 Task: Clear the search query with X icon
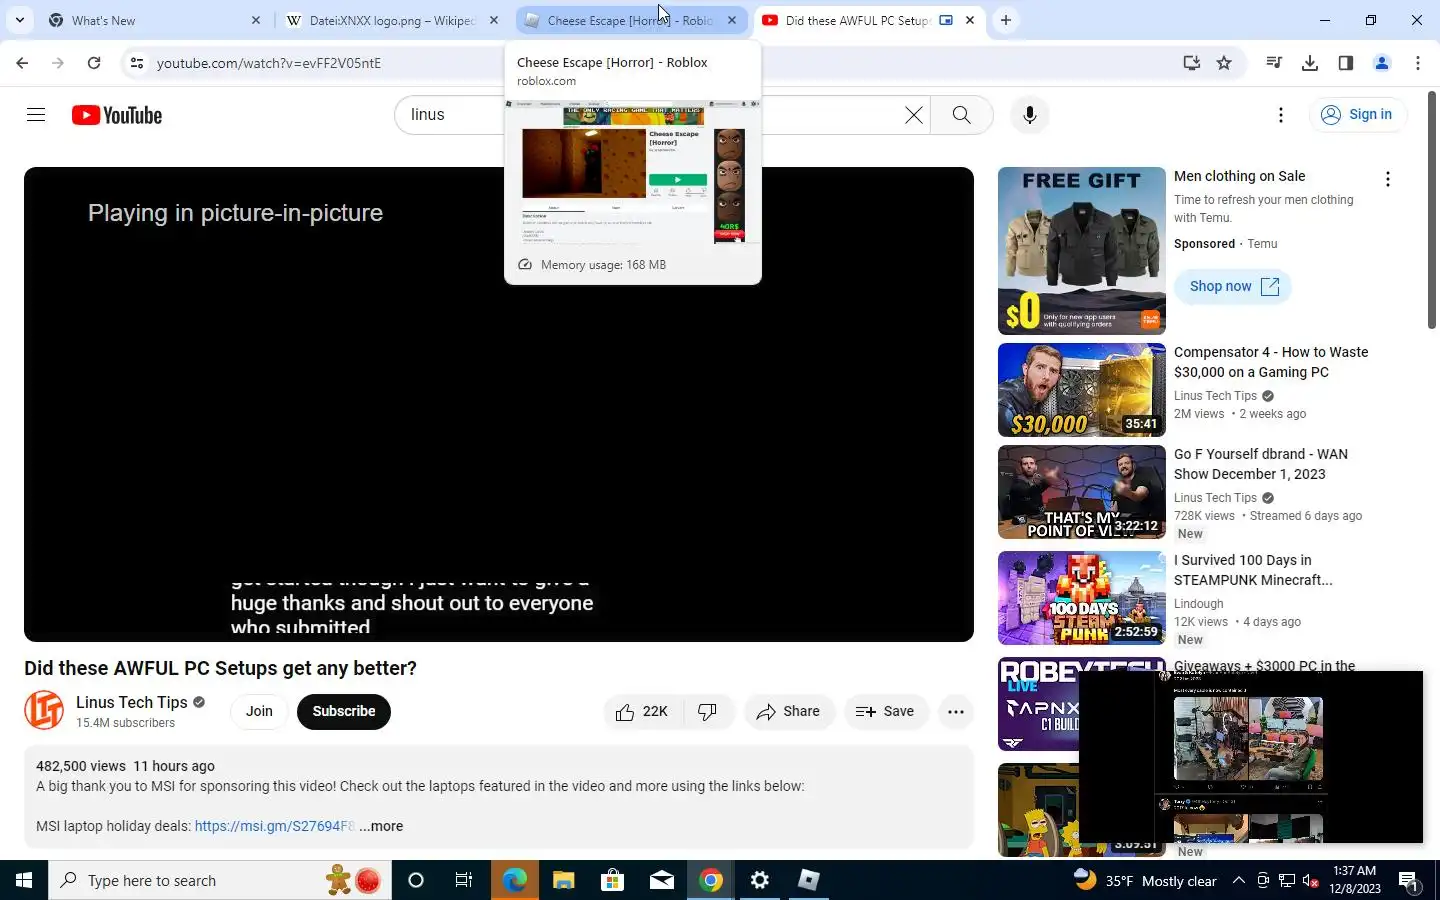[x=913, y=115]
